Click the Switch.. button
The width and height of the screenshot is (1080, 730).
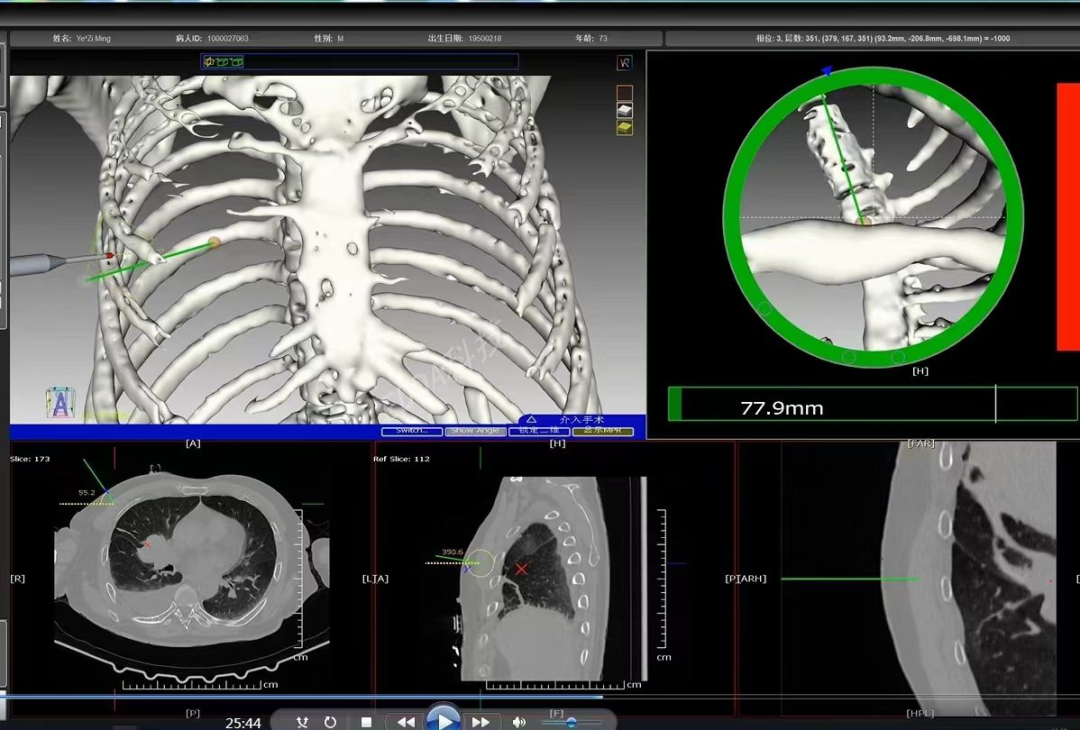412,431
